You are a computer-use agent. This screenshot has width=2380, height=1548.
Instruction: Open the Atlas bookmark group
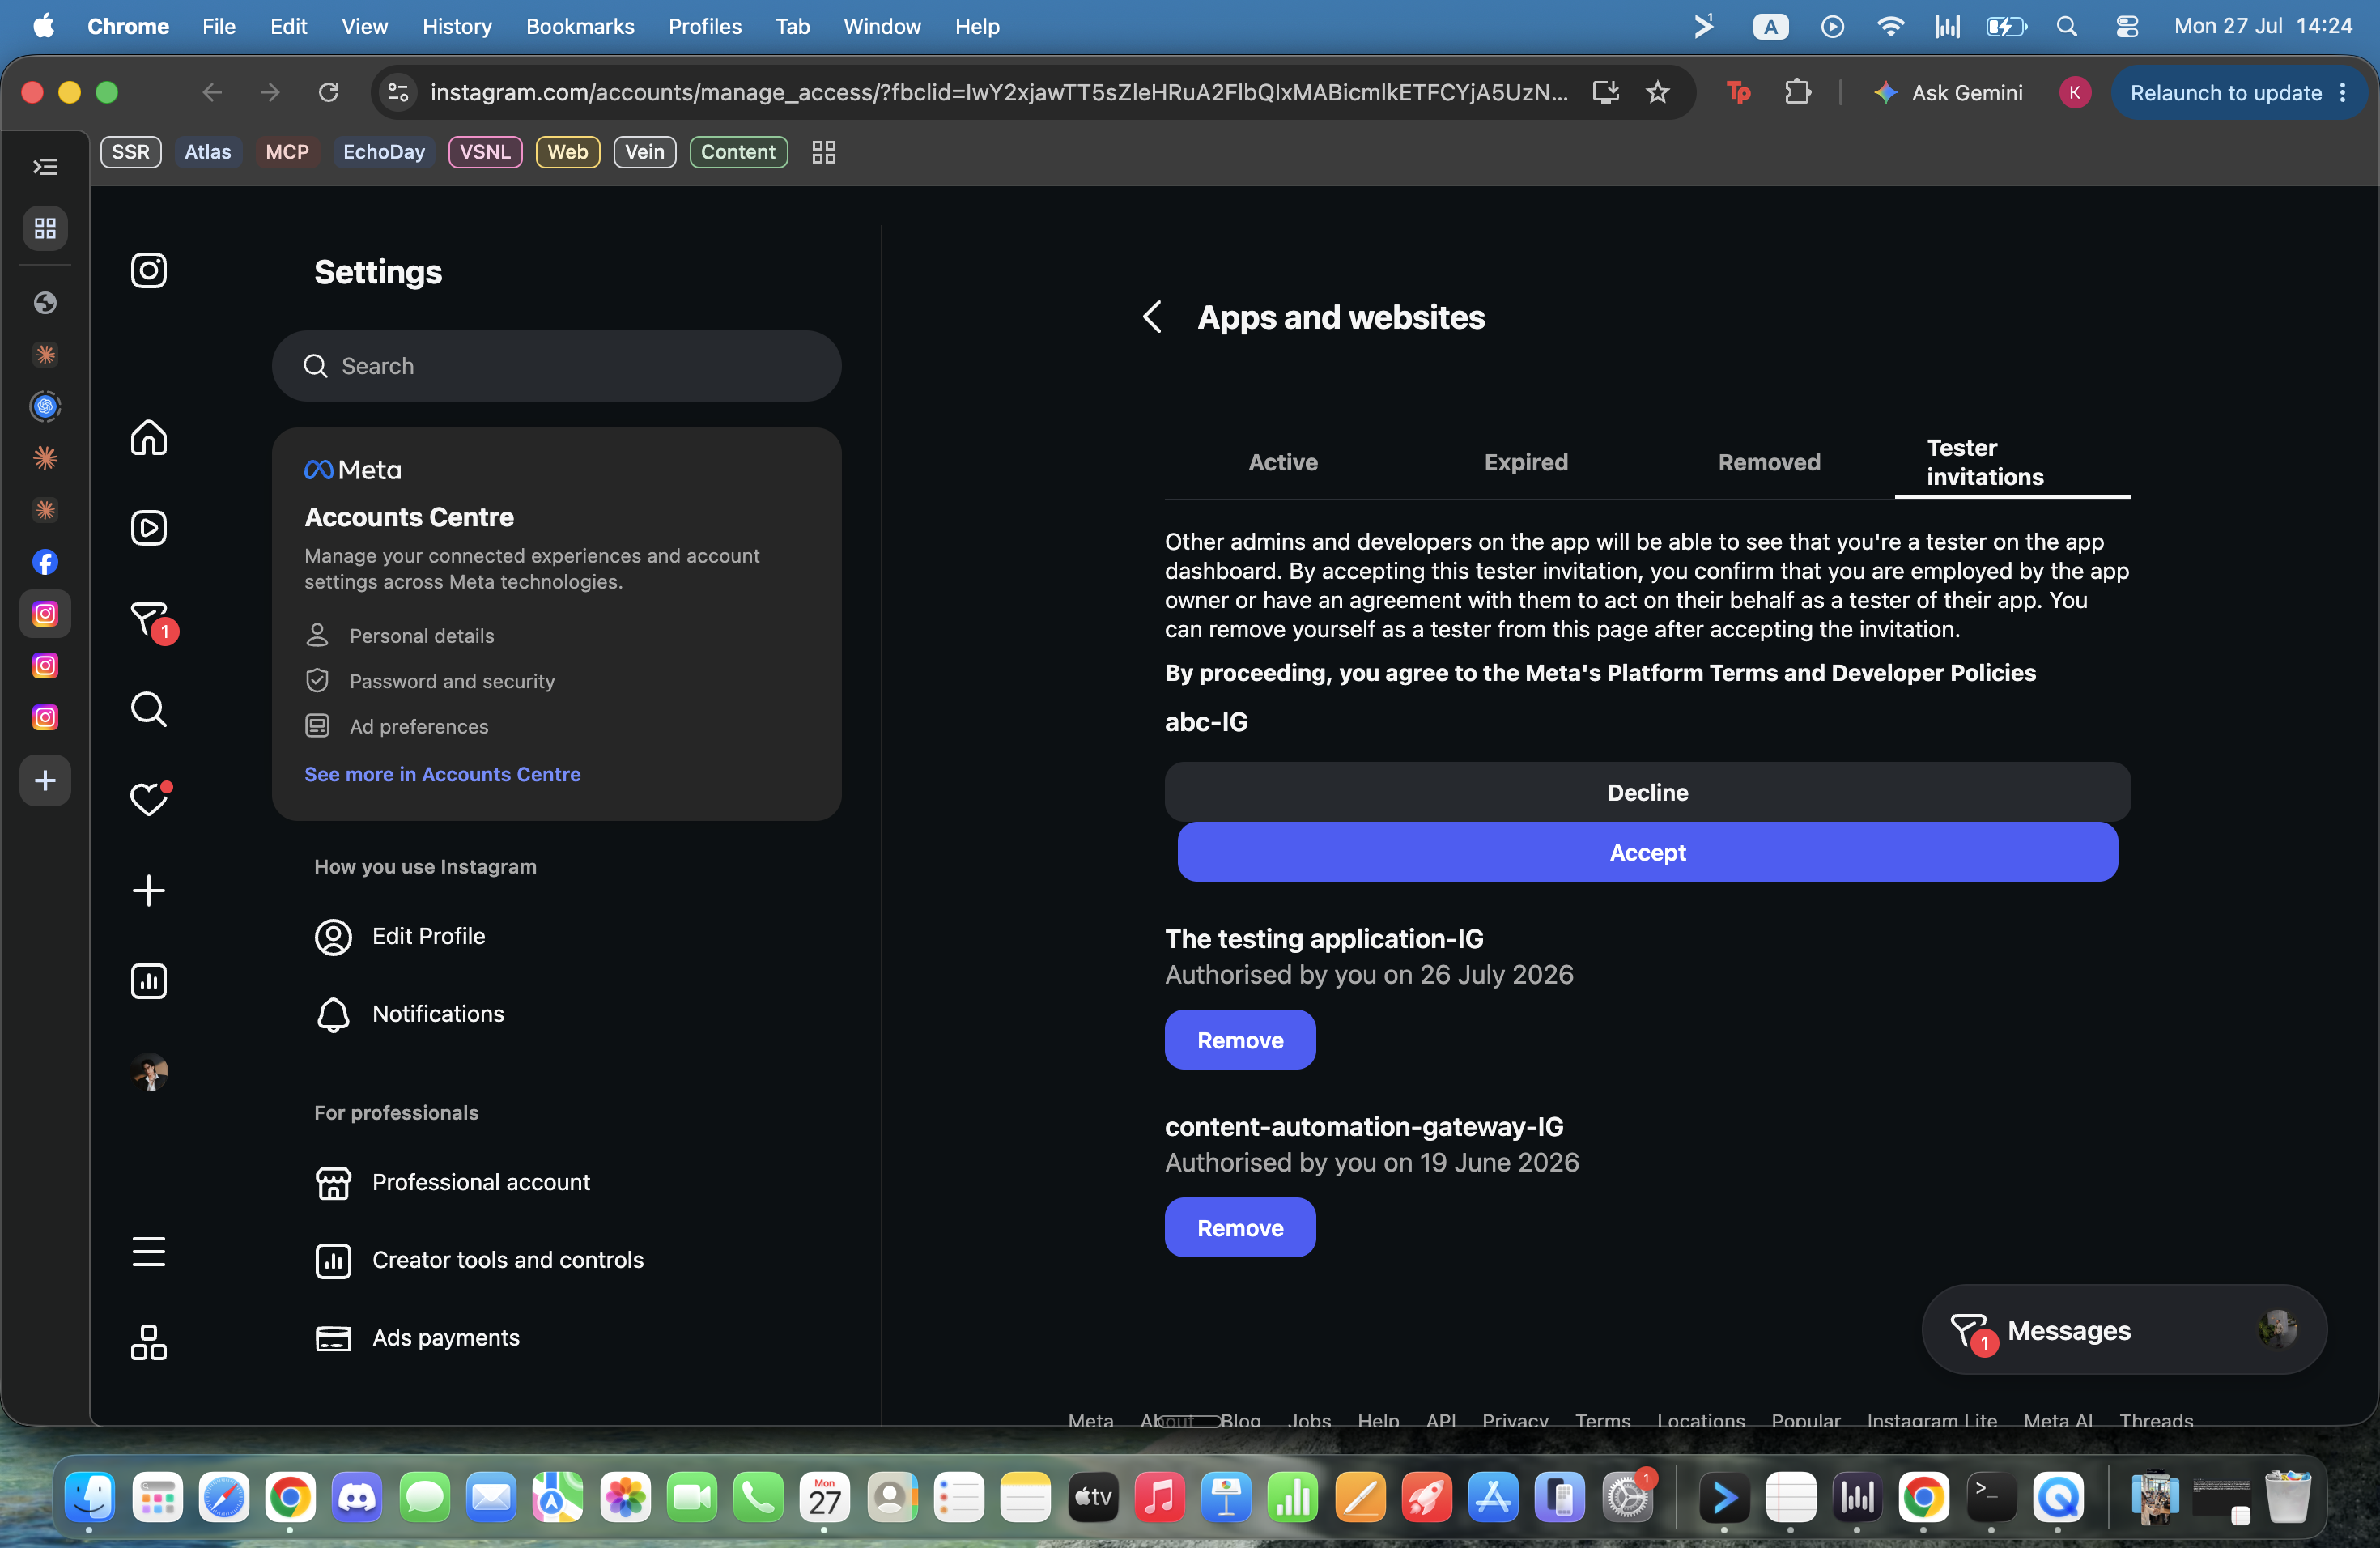[x=207, y=152]
